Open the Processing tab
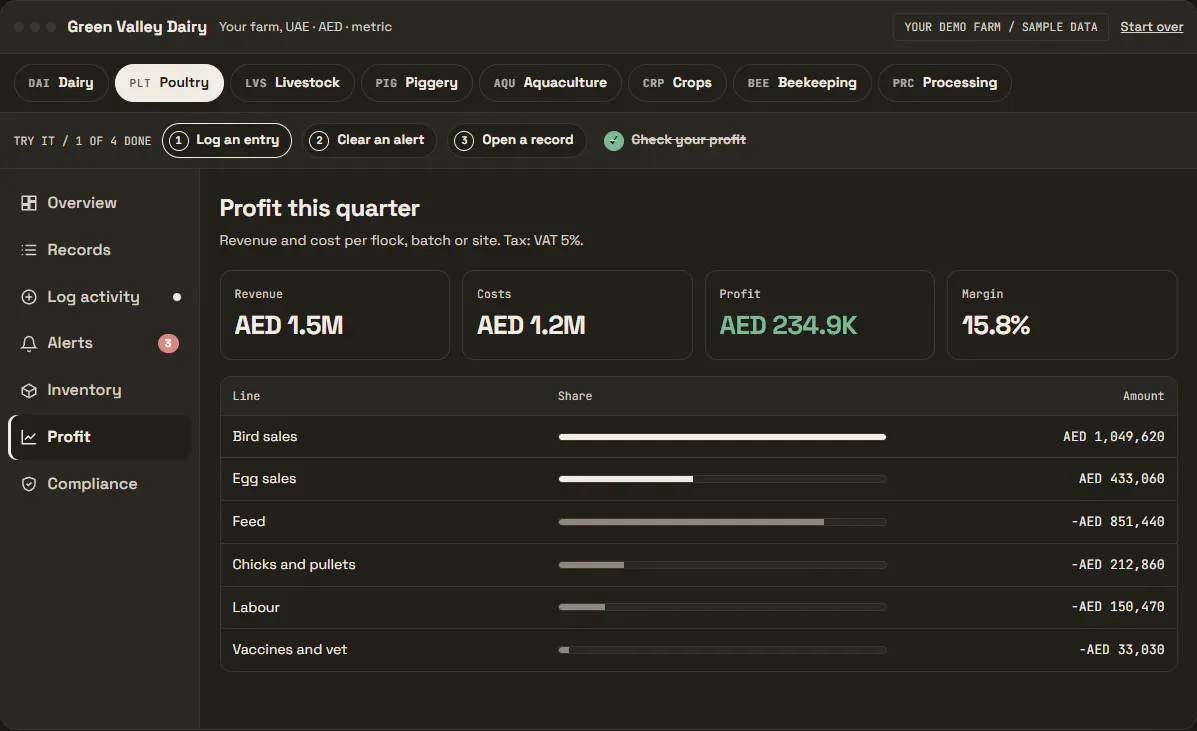1197x731 pixels. click(x=944, y=82)
